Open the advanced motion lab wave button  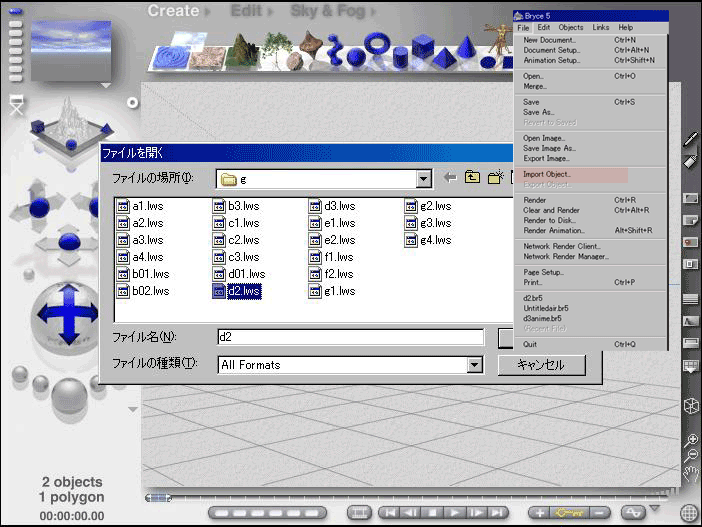[633, 513]
